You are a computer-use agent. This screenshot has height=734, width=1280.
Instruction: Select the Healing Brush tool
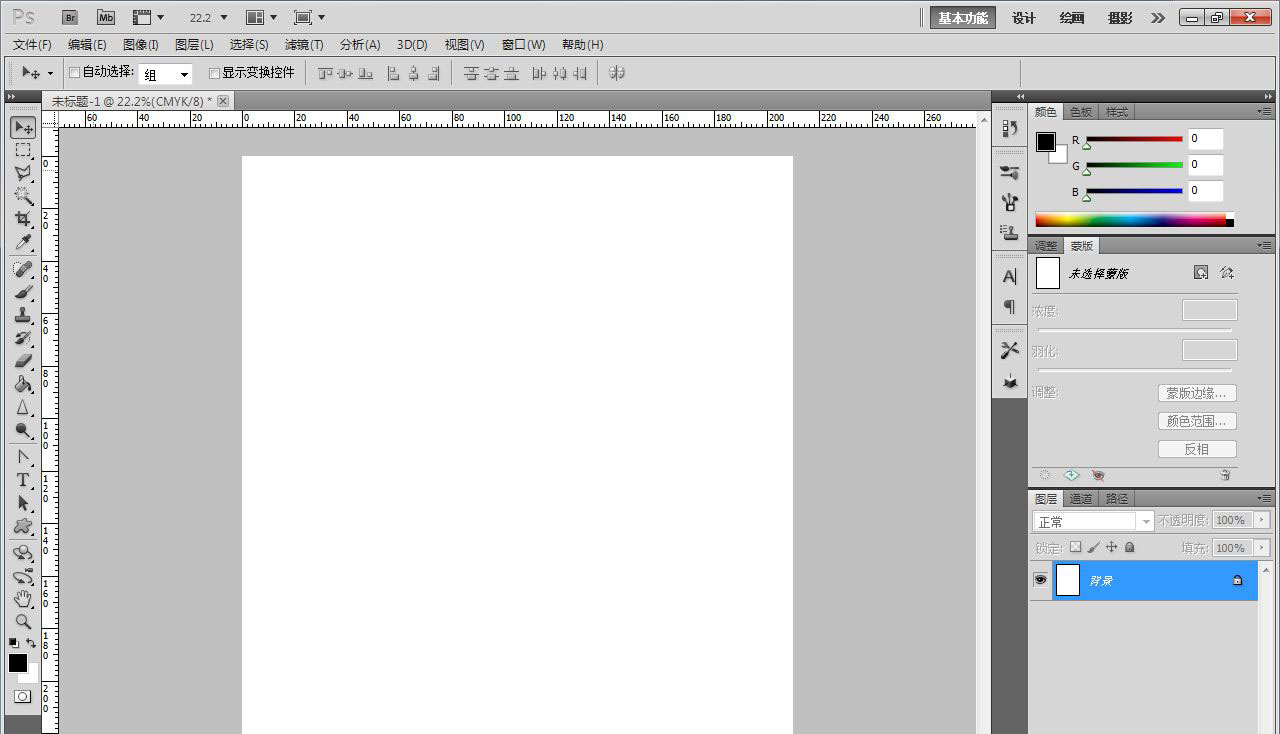click(23, 270)
